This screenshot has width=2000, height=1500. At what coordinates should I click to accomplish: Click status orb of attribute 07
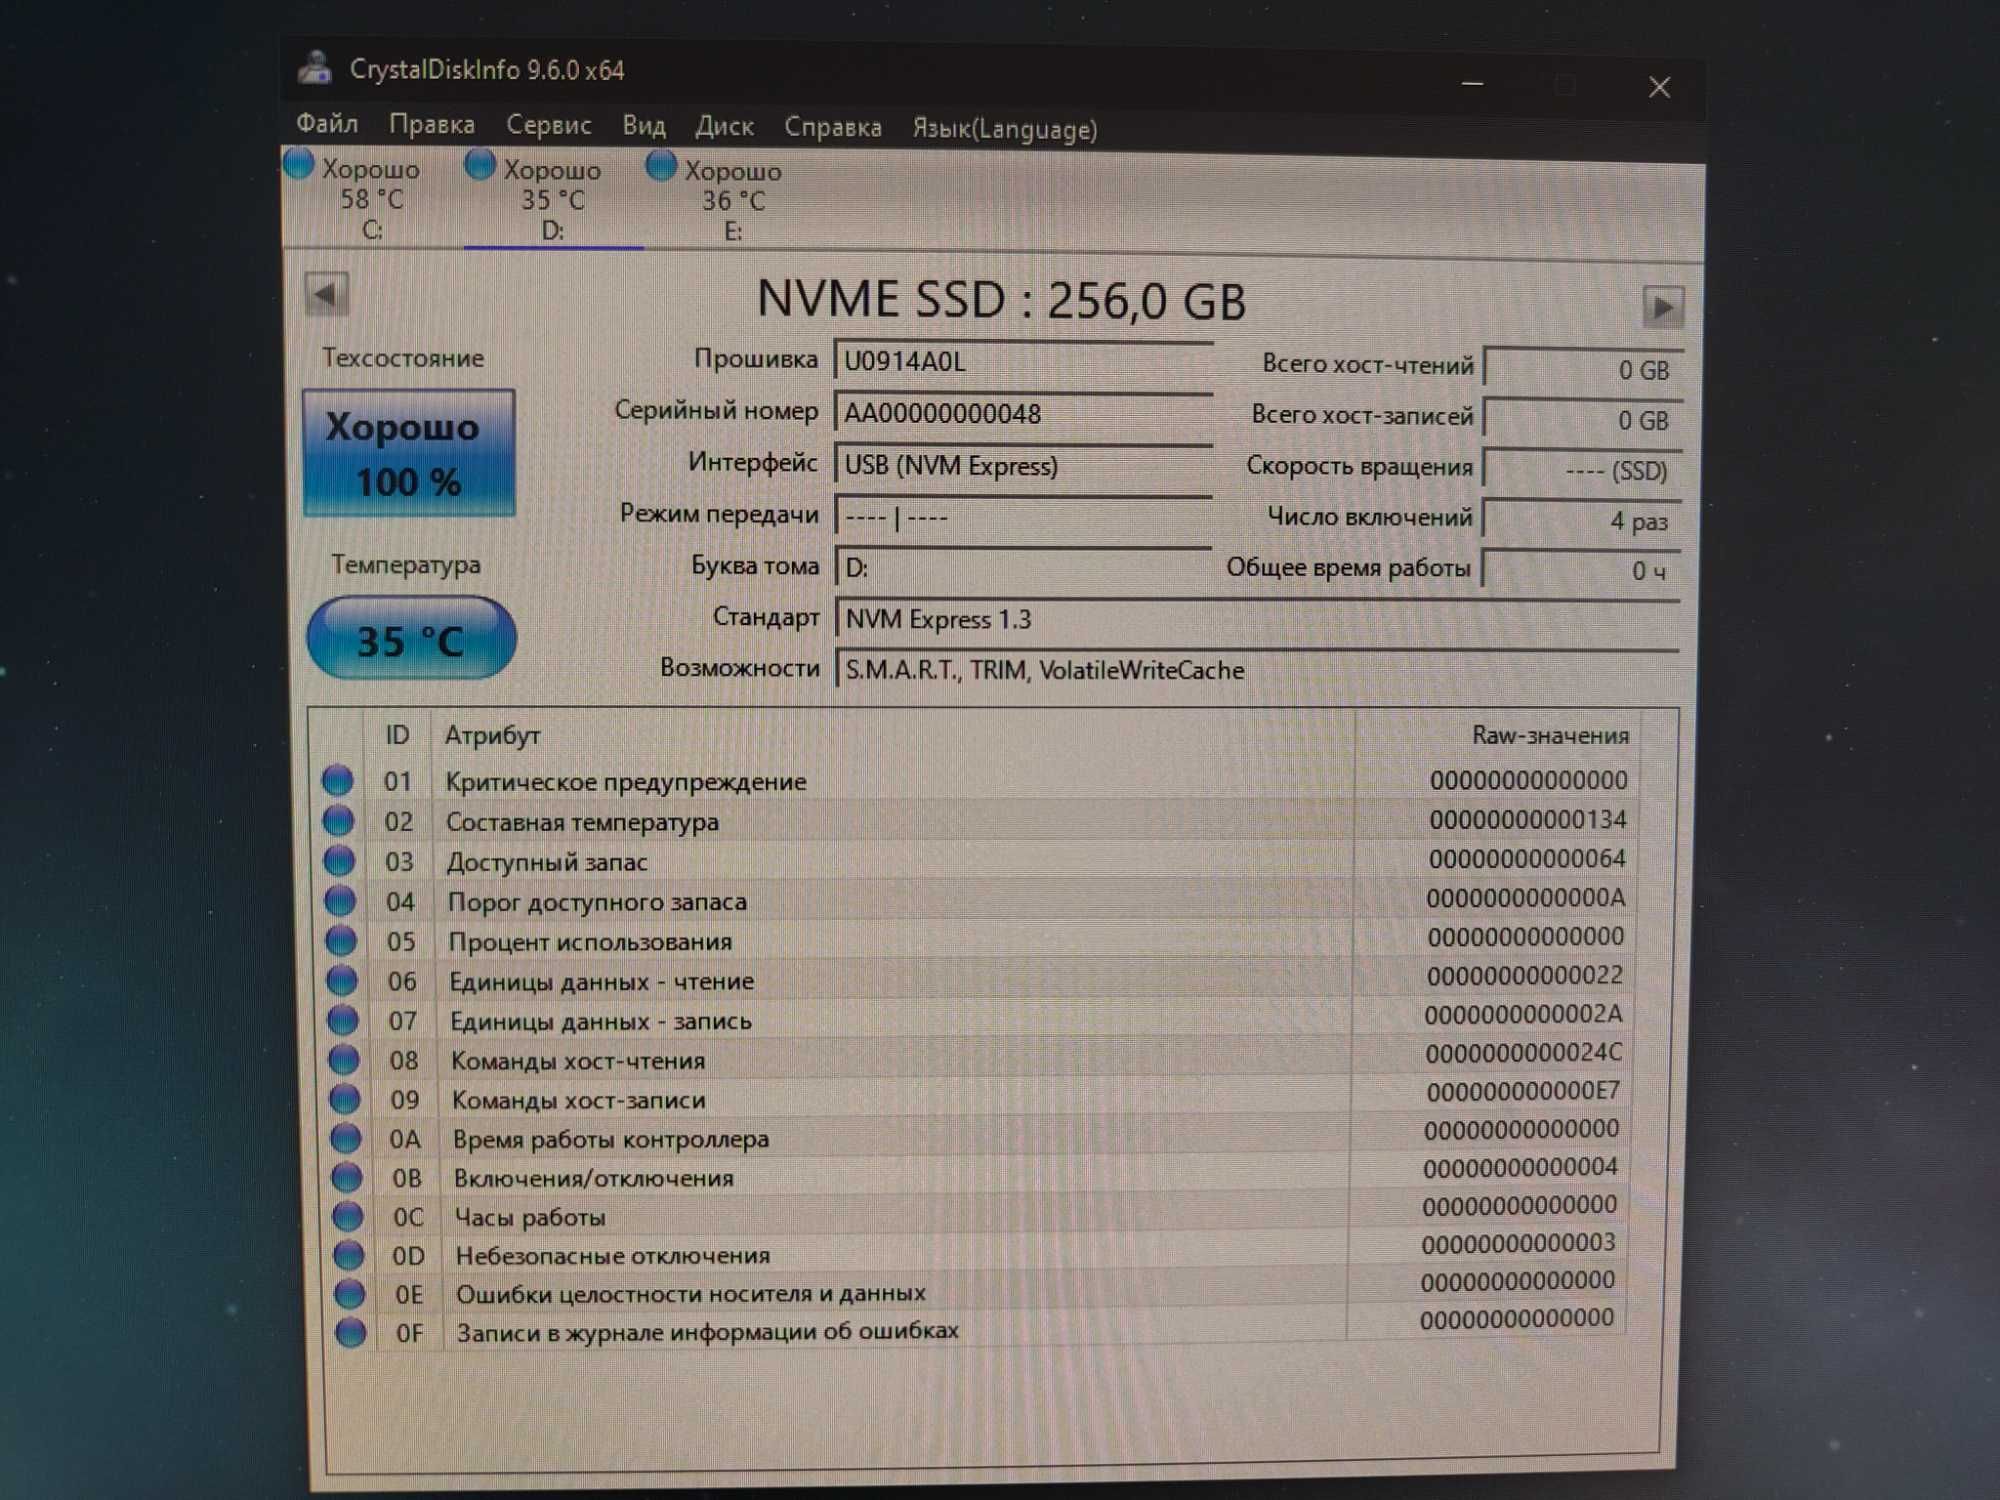coord(343,1020)
